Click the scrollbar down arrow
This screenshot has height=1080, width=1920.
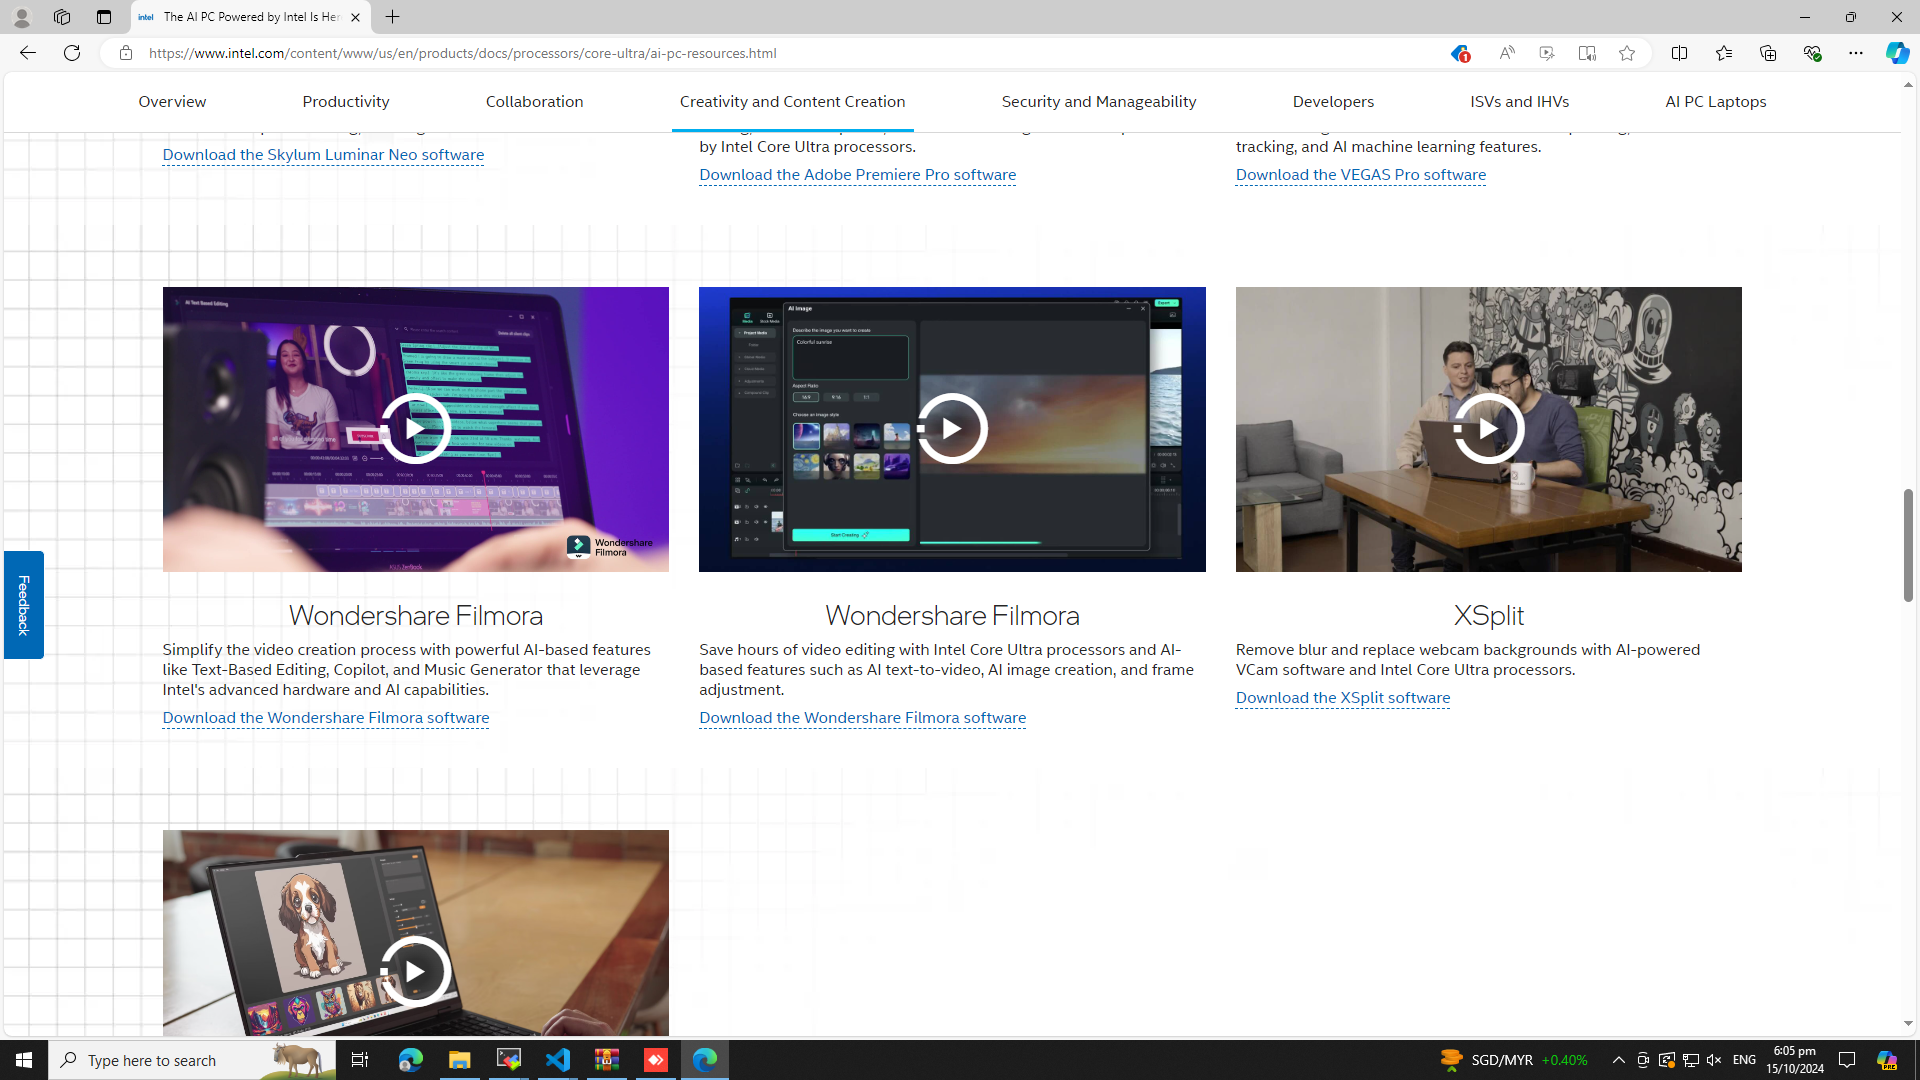click(1908, 1024)
